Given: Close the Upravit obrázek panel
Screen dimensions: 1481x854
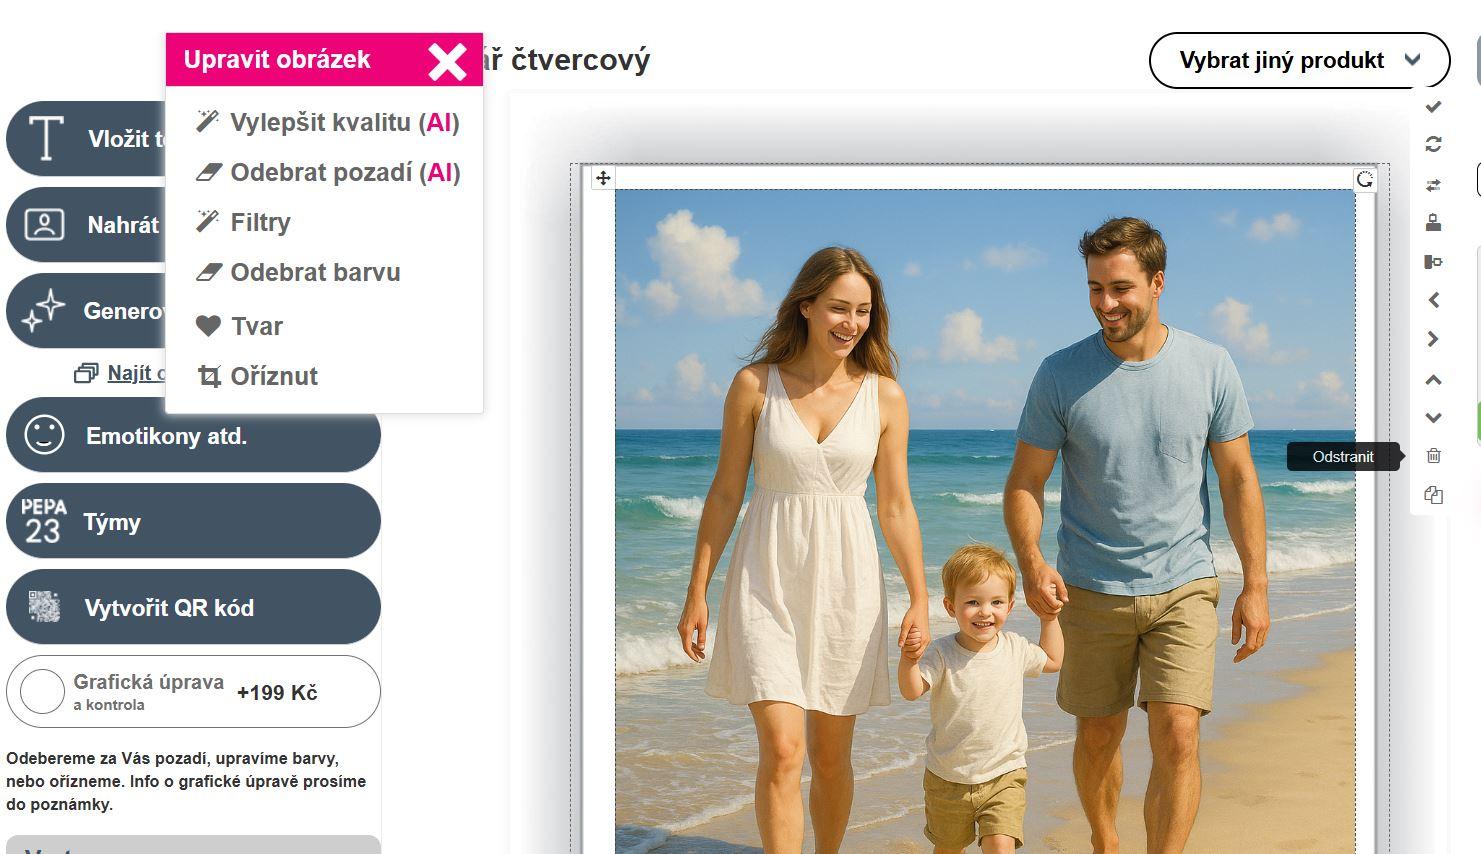Looking at the screenshot, I should point(447,61).
